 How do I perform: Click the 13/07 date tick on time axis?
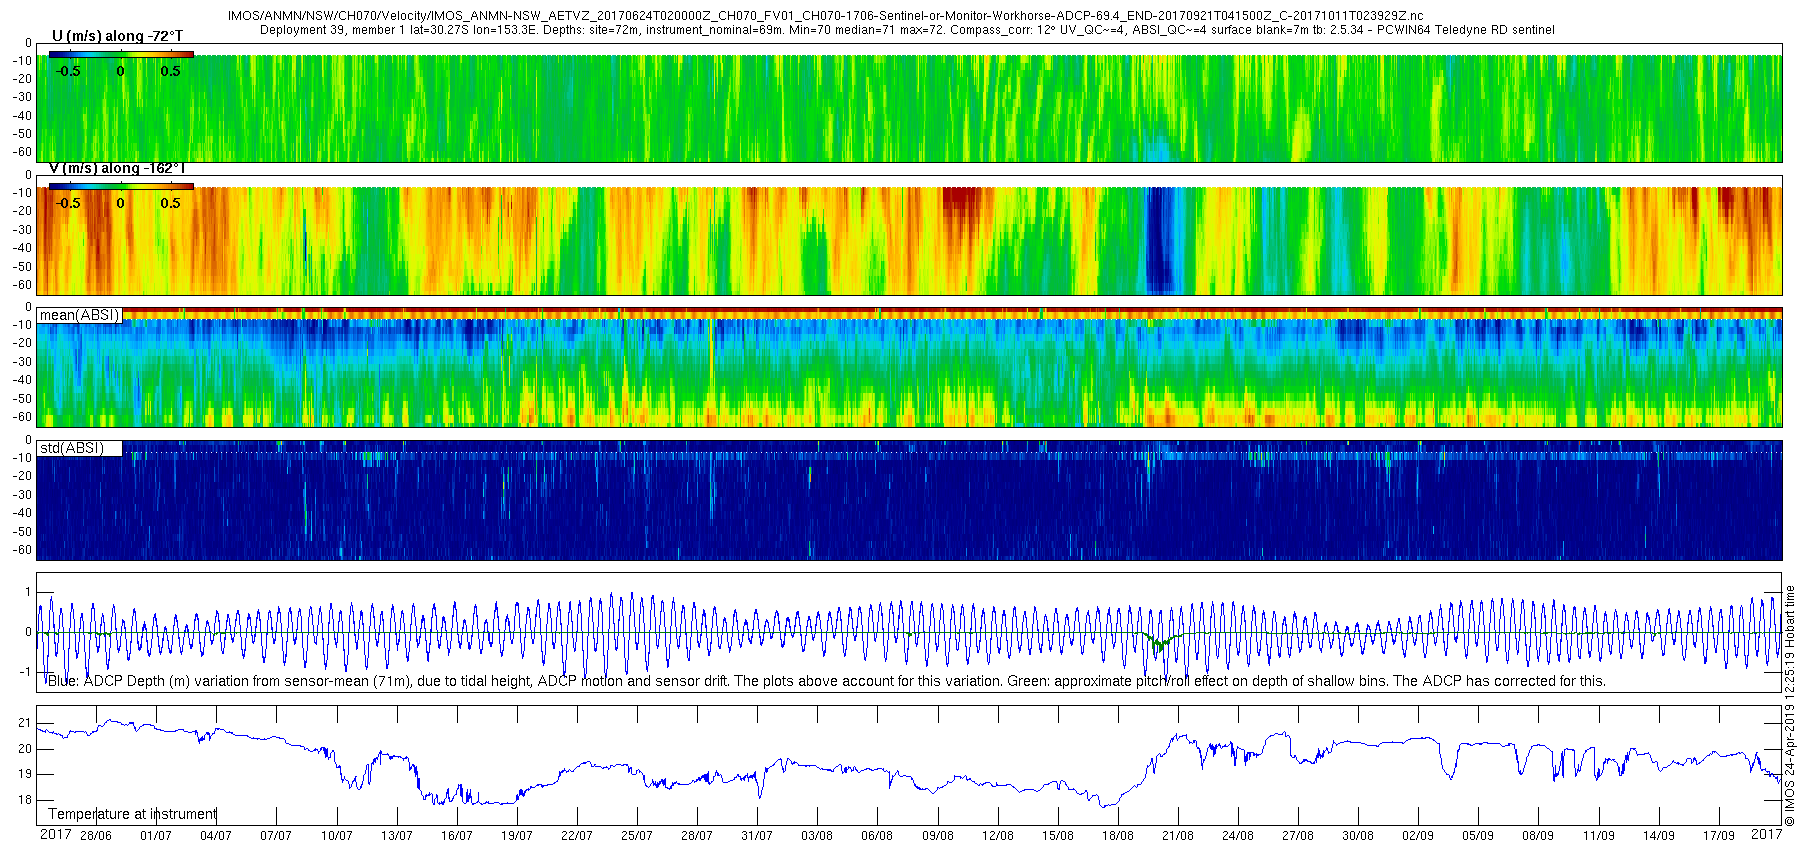click(x=397, y=836)
